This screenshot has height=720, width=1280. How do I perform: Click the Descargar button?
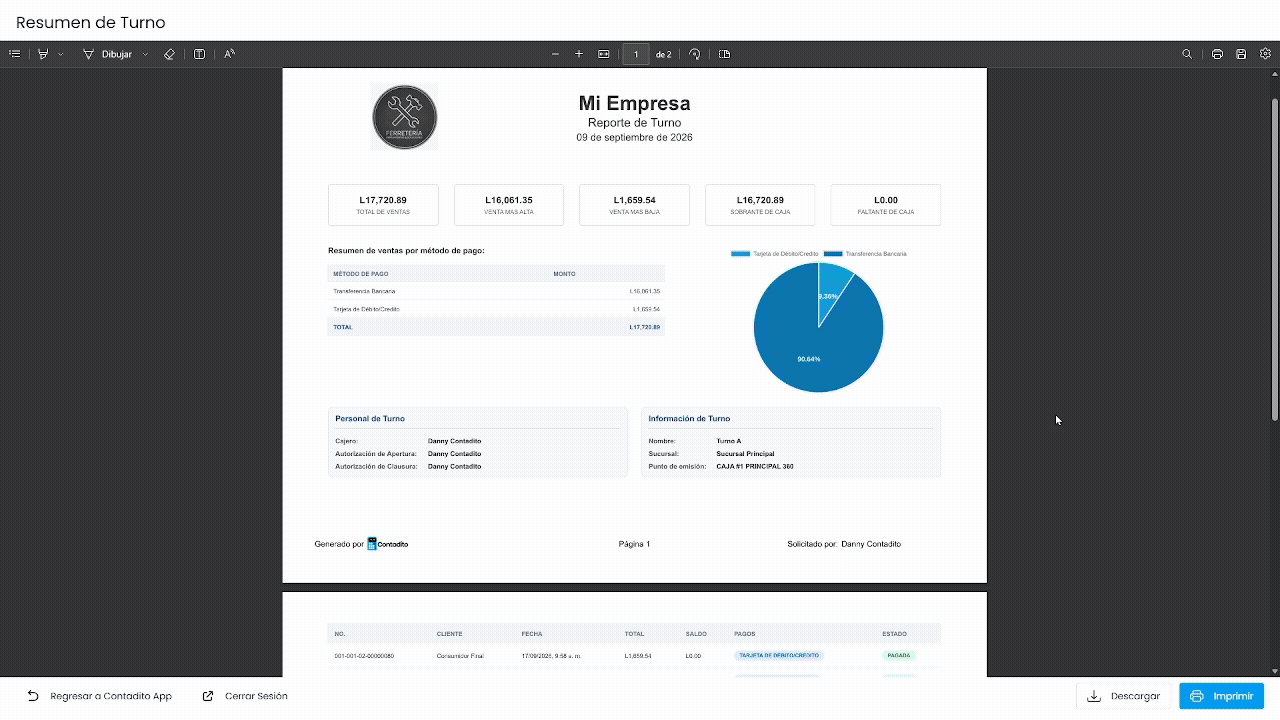tap(1124, 696)
